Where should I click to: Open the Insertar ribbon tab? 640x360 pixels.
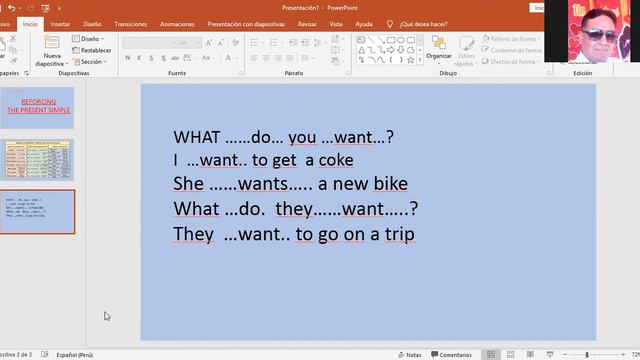60,24
